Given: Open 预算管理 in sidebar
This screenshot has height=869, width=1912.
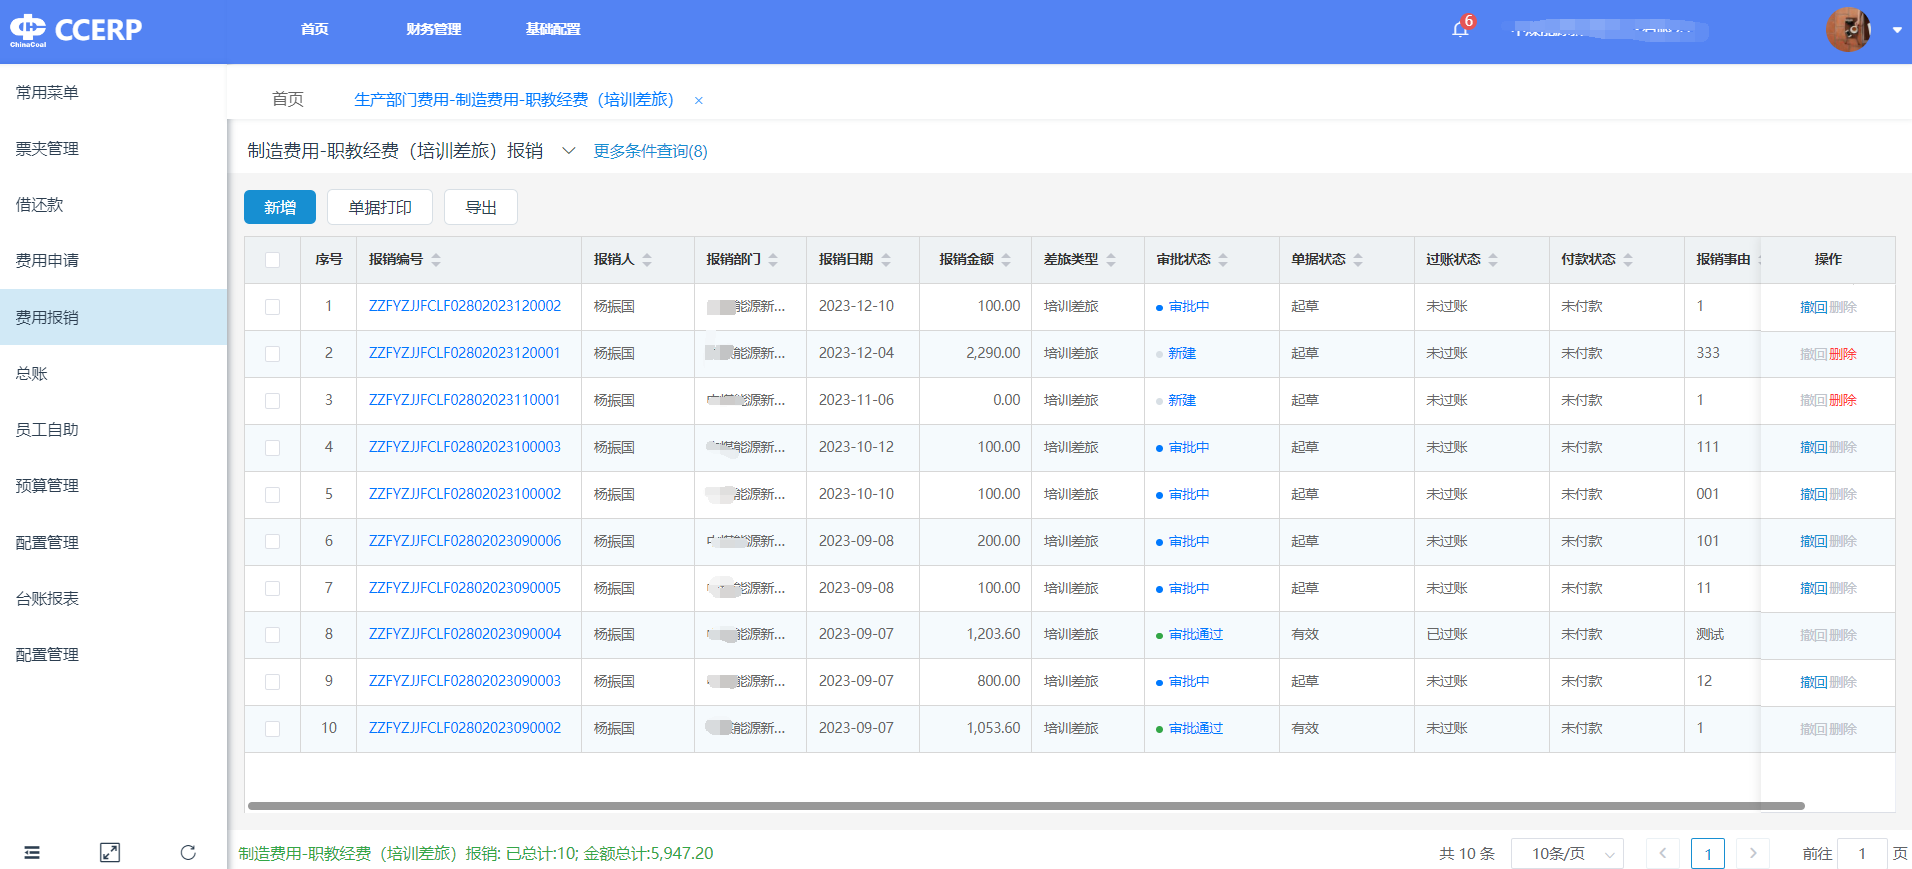Looking at the screenshot, I should coord(113,485).
